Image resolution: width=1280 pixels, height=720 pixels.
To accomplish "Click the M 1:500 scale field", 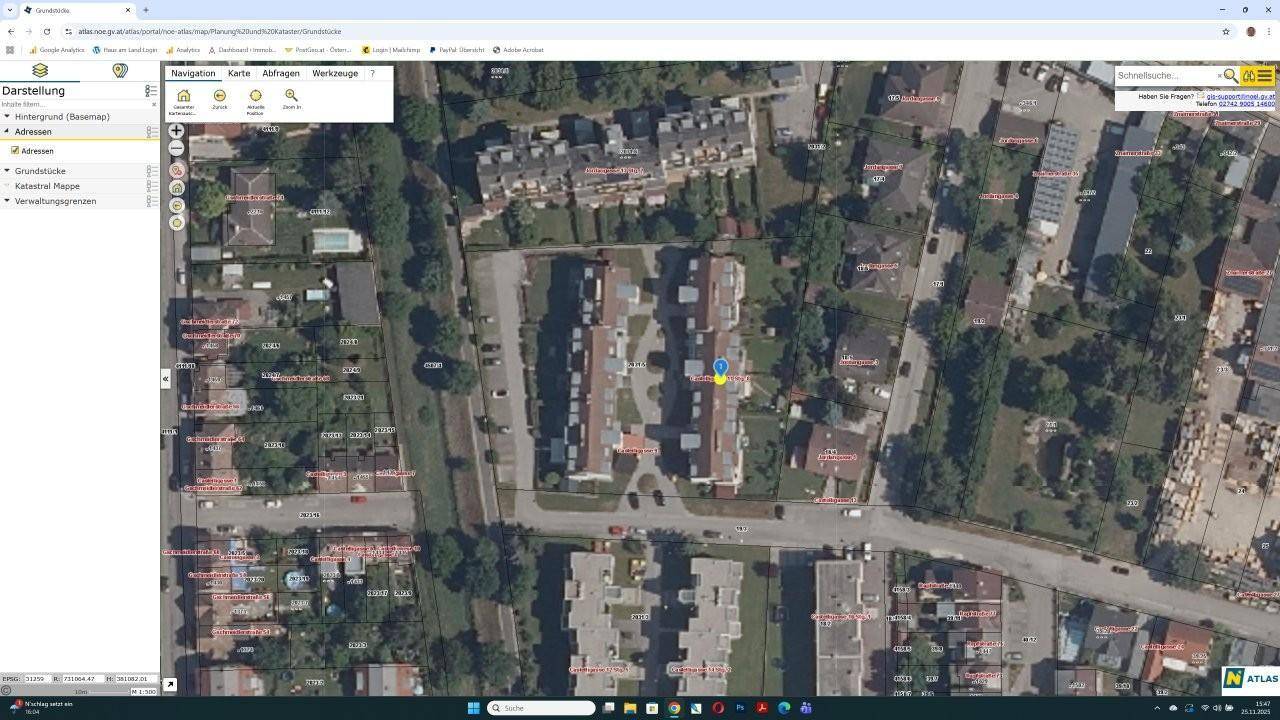I will (142, 691).
